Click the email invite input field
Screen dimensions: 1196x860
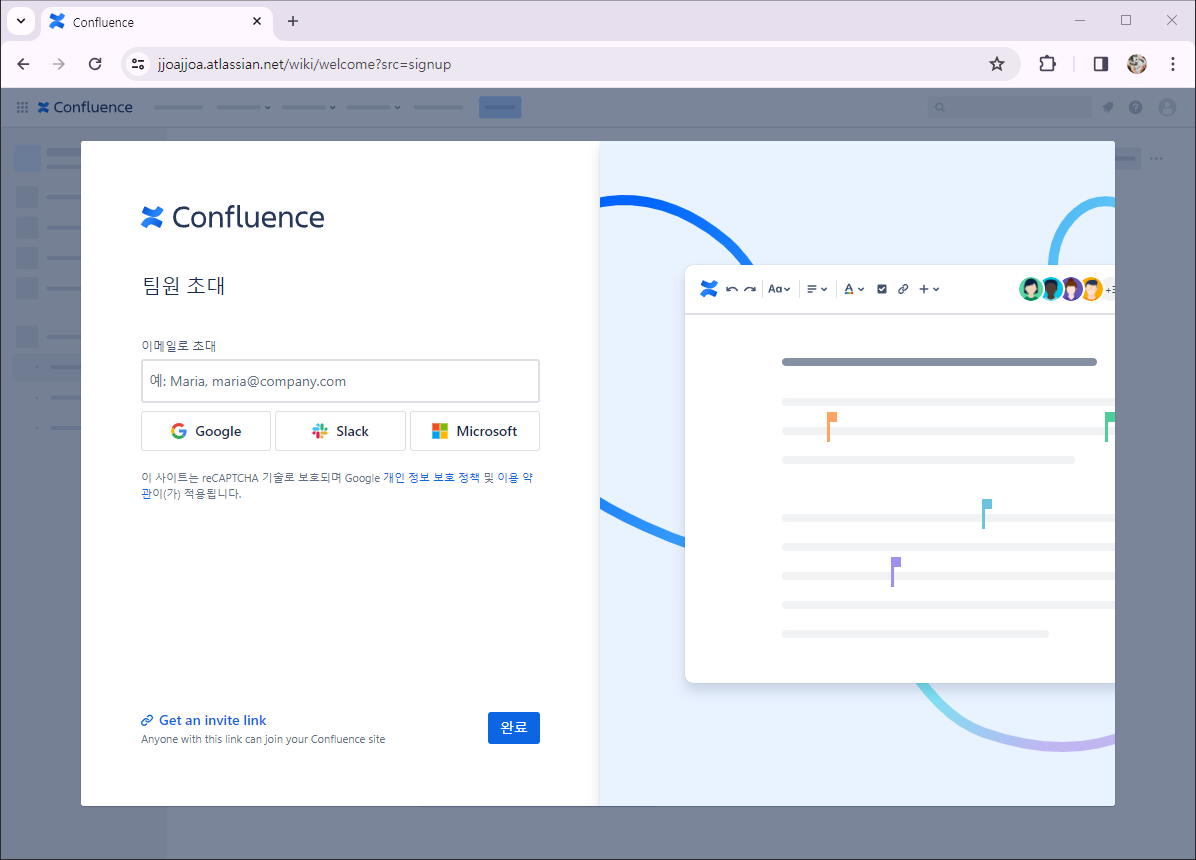point(340,381)
